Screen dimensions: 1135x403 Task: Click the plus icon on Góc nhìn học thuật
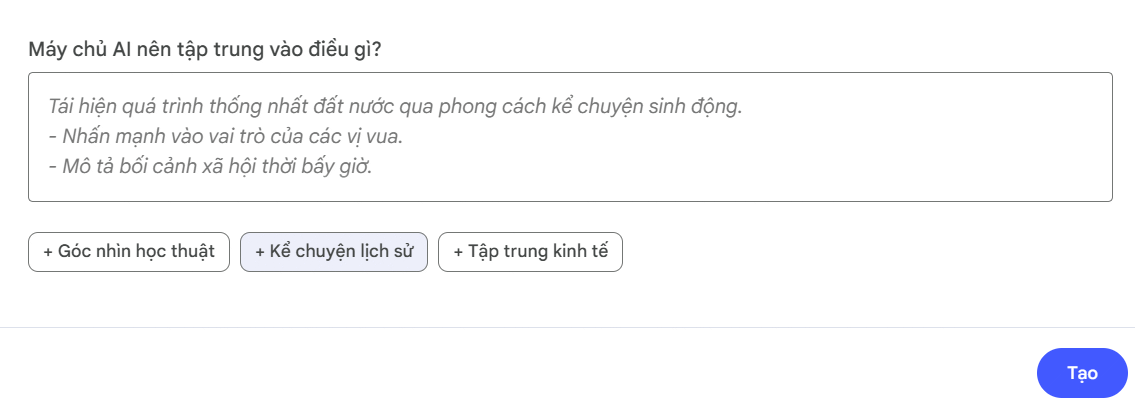(x=48, y=252)
